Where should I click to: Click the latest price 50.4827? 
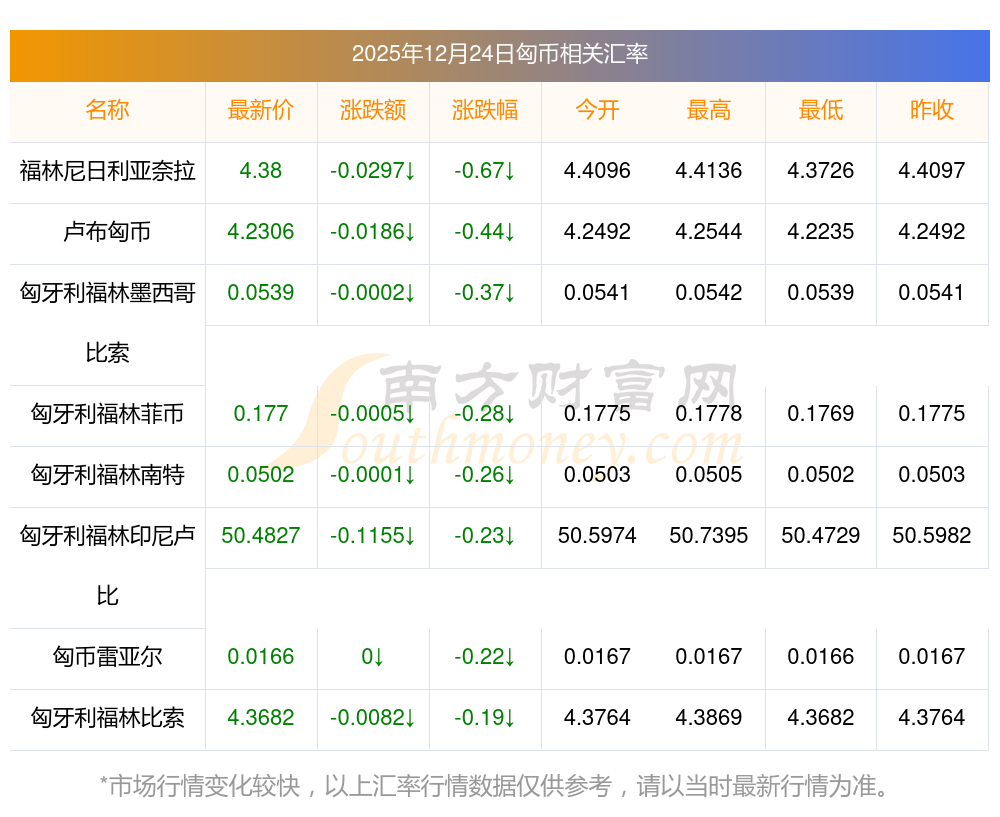(x=261, y=536)
